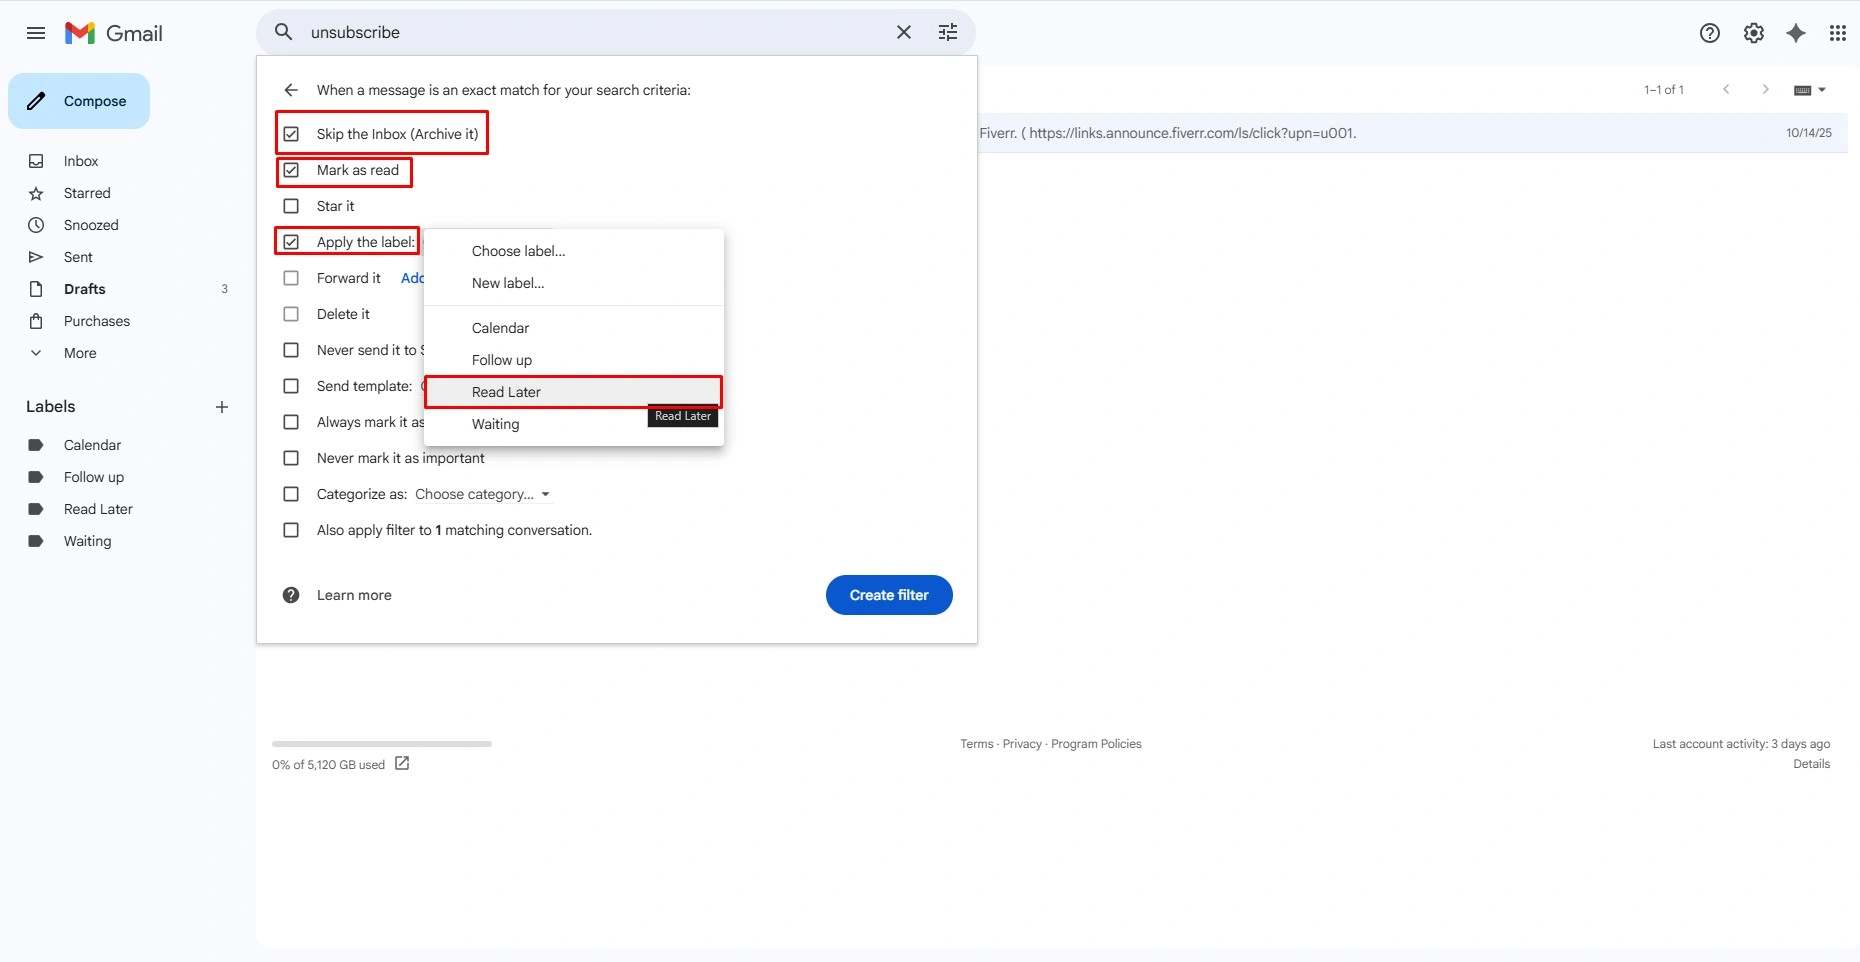Open the main menu hamburger icon
This screenshot has width=1860, height=962.
click(36, 33)
